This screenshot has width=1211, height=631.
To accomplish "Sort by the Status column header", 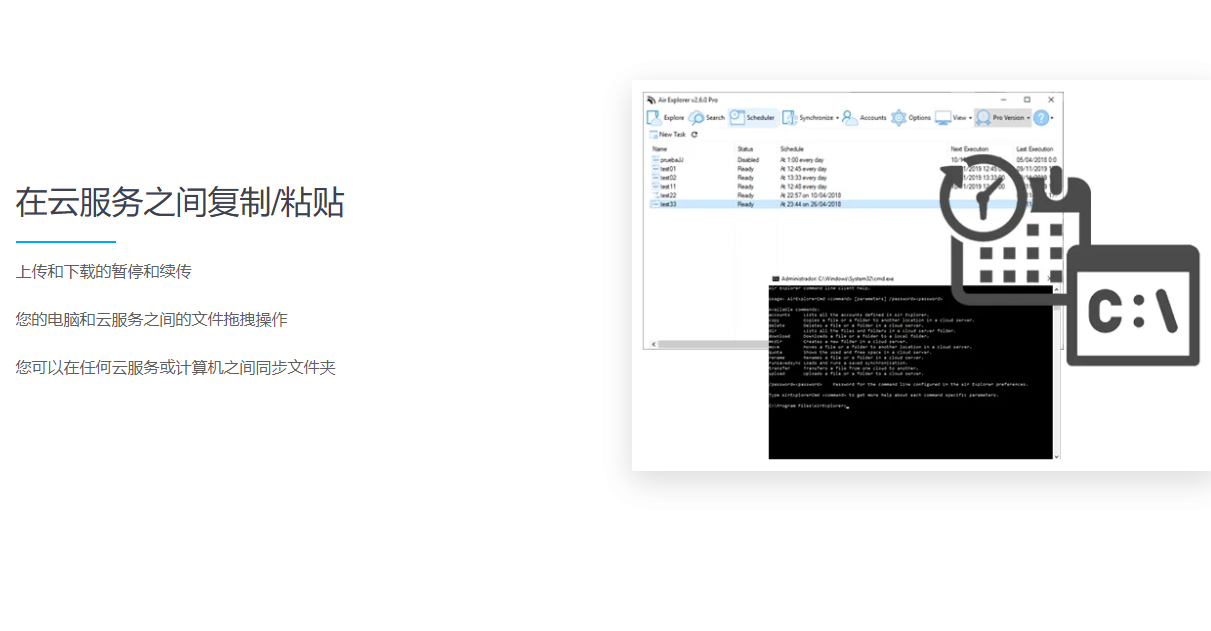I will (x=745, y=149).
